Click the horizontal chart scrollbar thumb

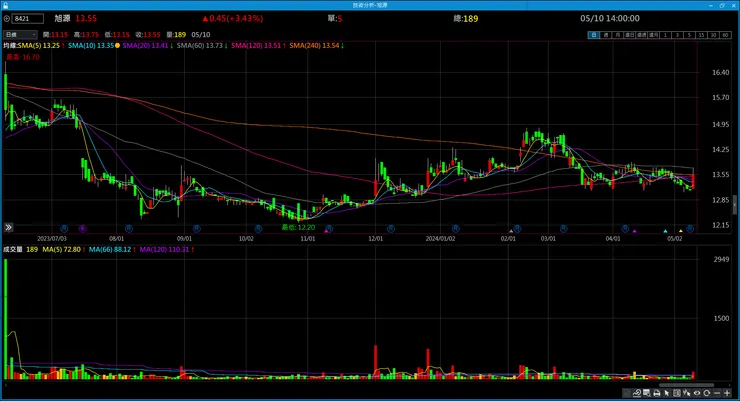click(x=686, y=385)
